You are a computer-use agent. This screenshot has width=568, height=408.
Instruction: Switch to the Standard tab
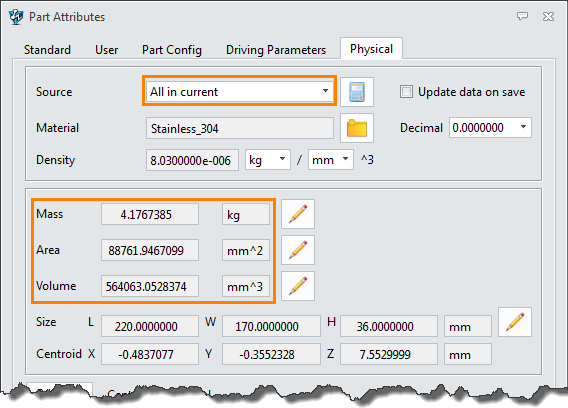pos(47,50)
